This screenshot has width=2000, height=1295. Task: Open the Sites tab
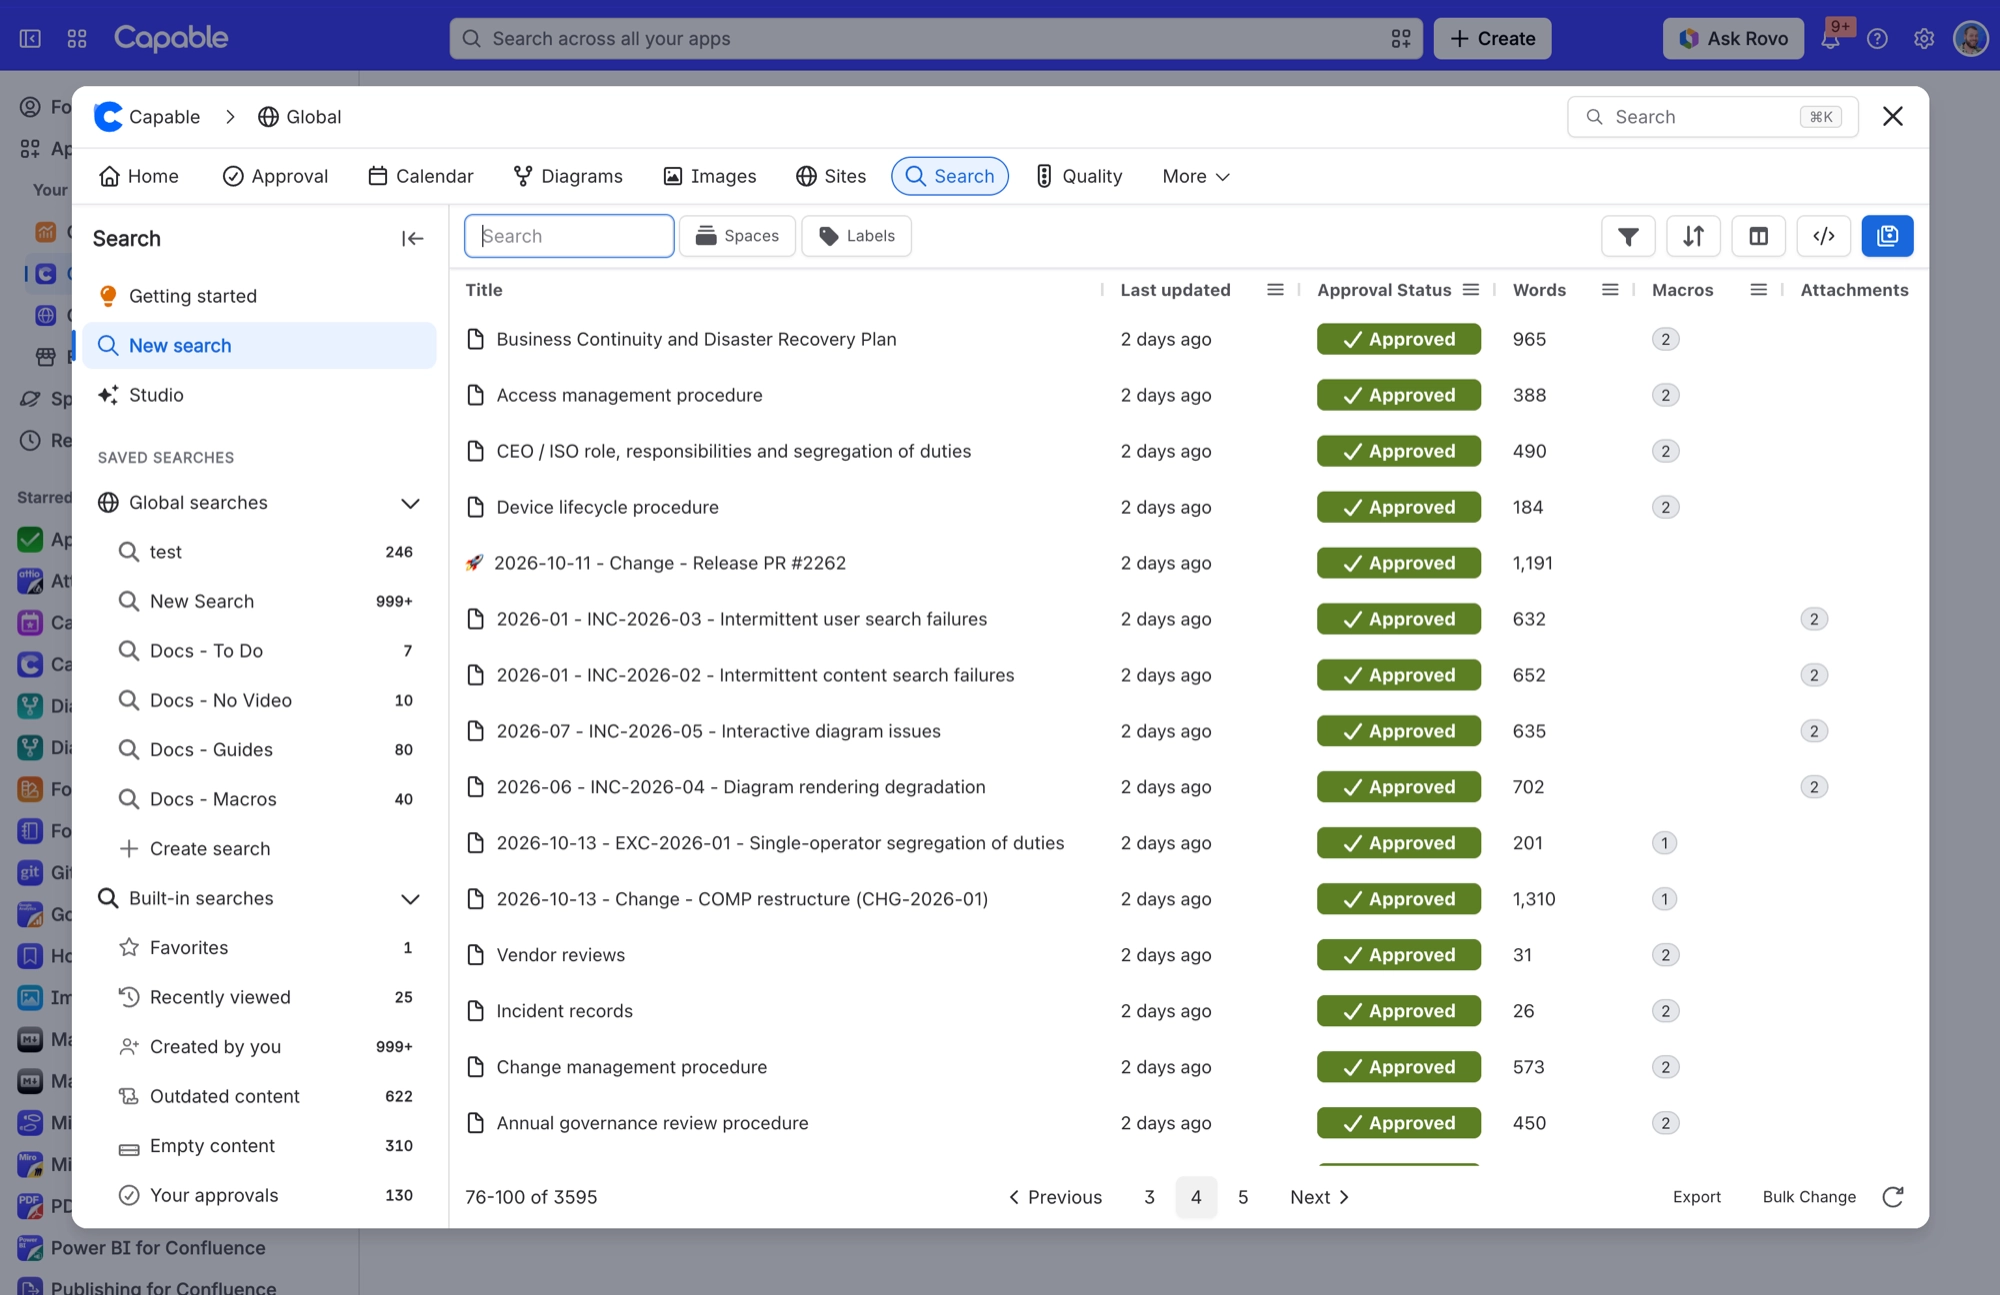831,176
